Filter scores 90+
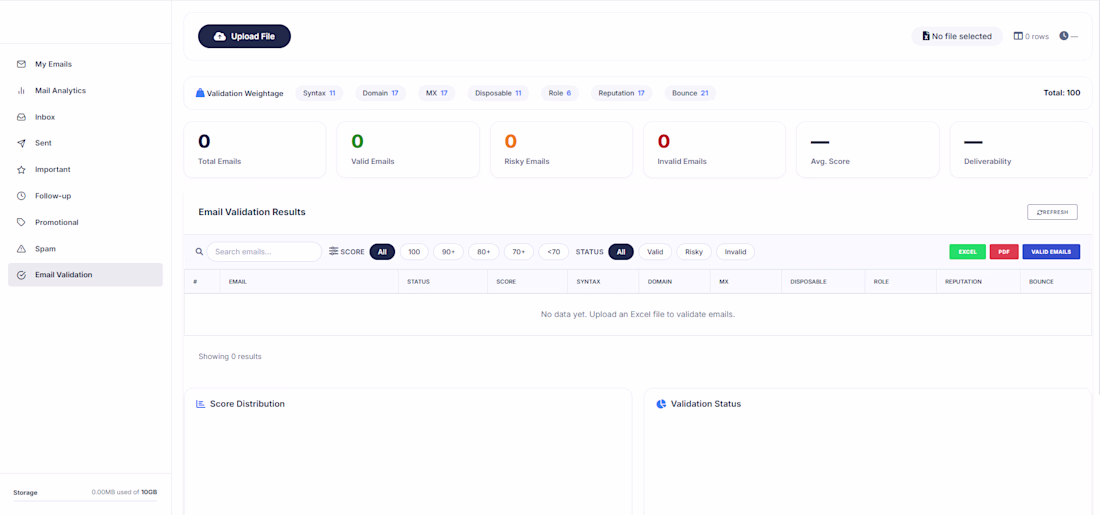The image size is (1100, 515). coord(449,252)
